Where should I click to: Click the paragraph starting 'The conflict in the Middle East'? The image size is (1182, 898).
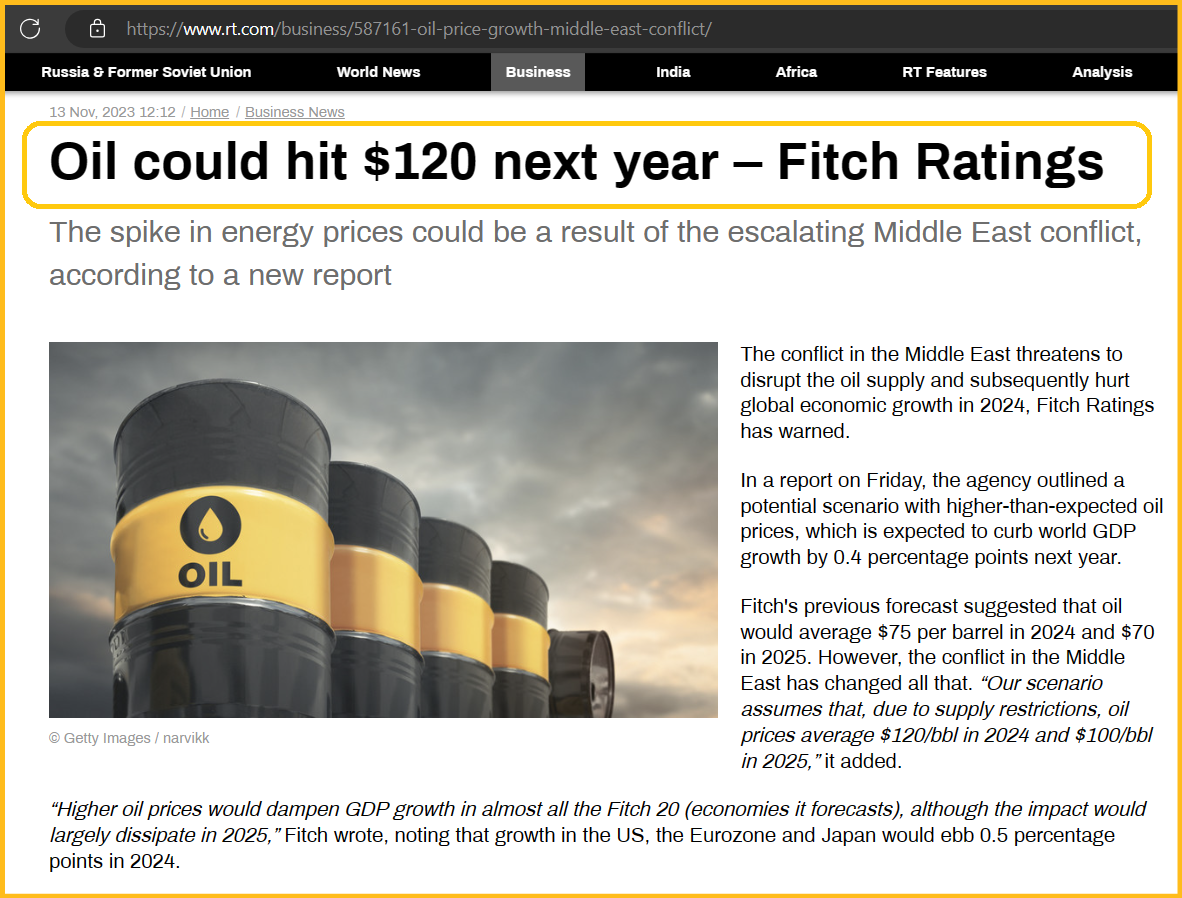(x=947, y=392)
